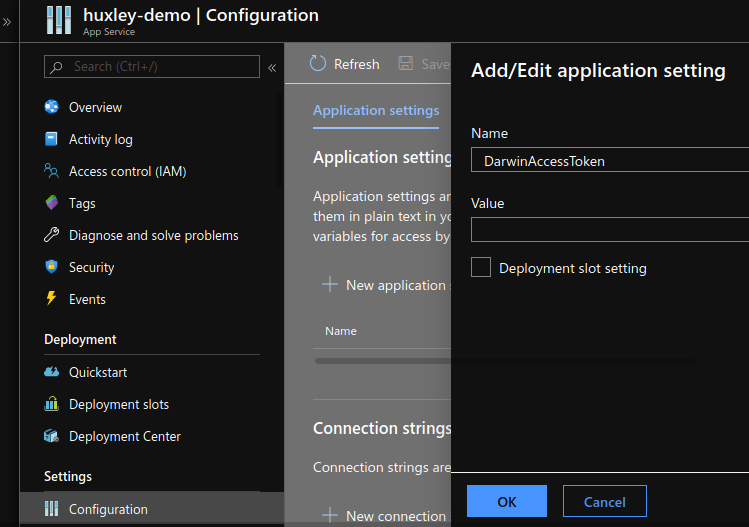Focus the Search (Ctrl+/) field
The image size is (749, 527).
152,66
